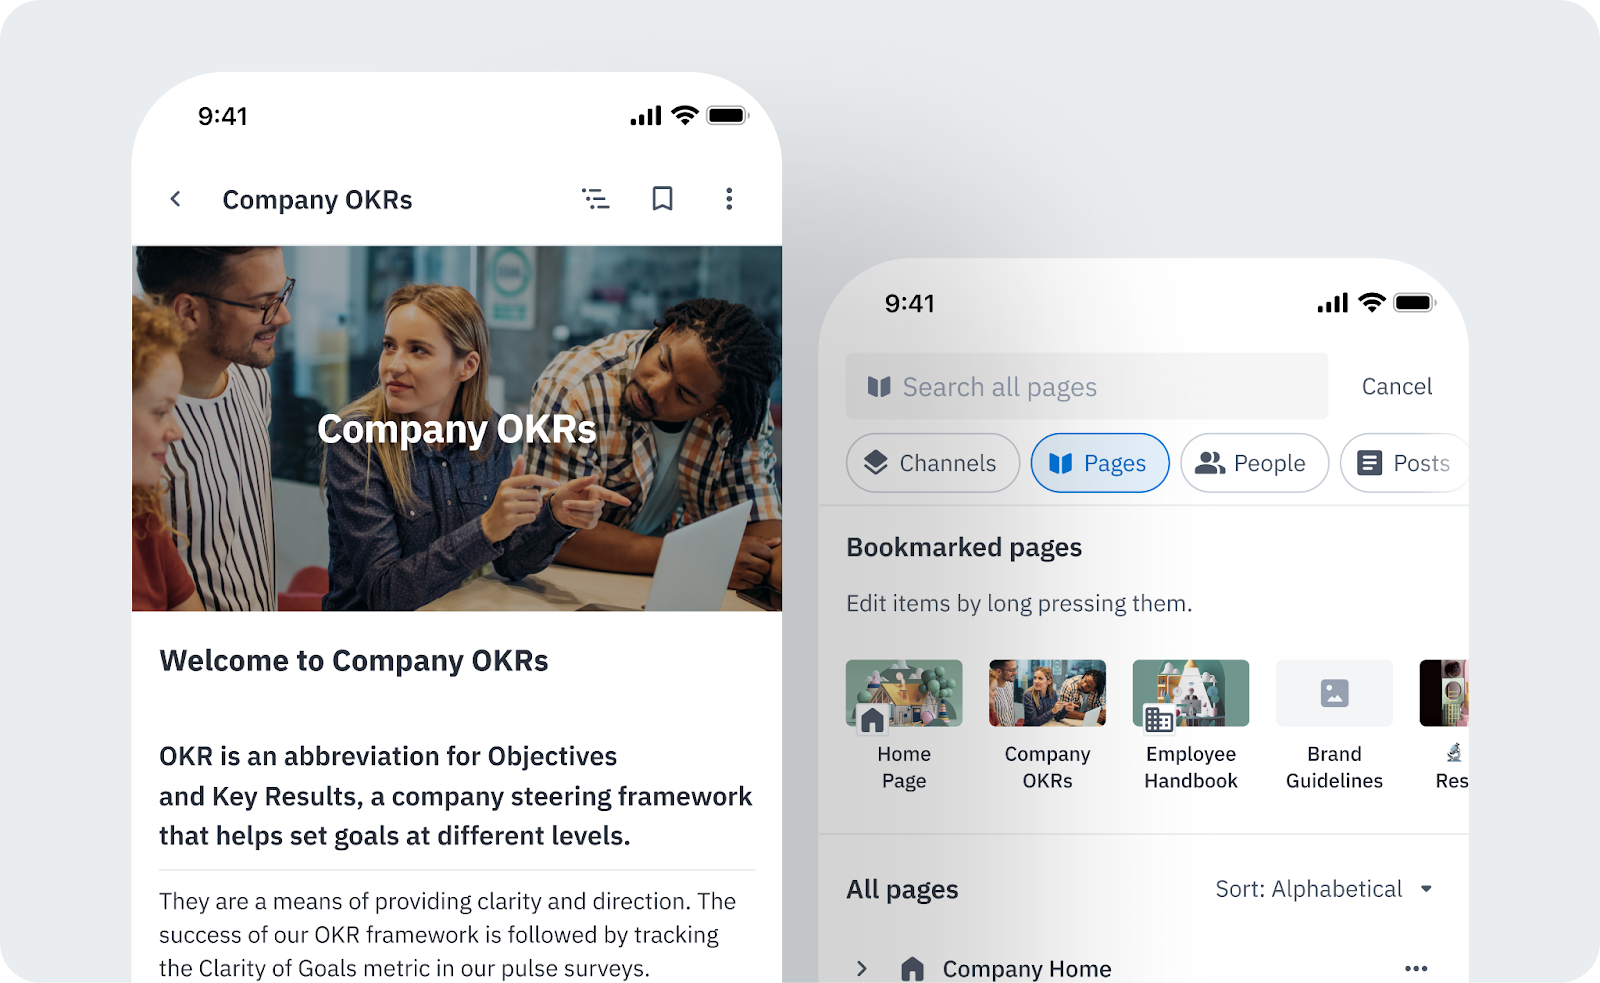Viewport: 1600px width, 983px height.
Task: Go back using the left chevron arrow
Action: point(176,199)
